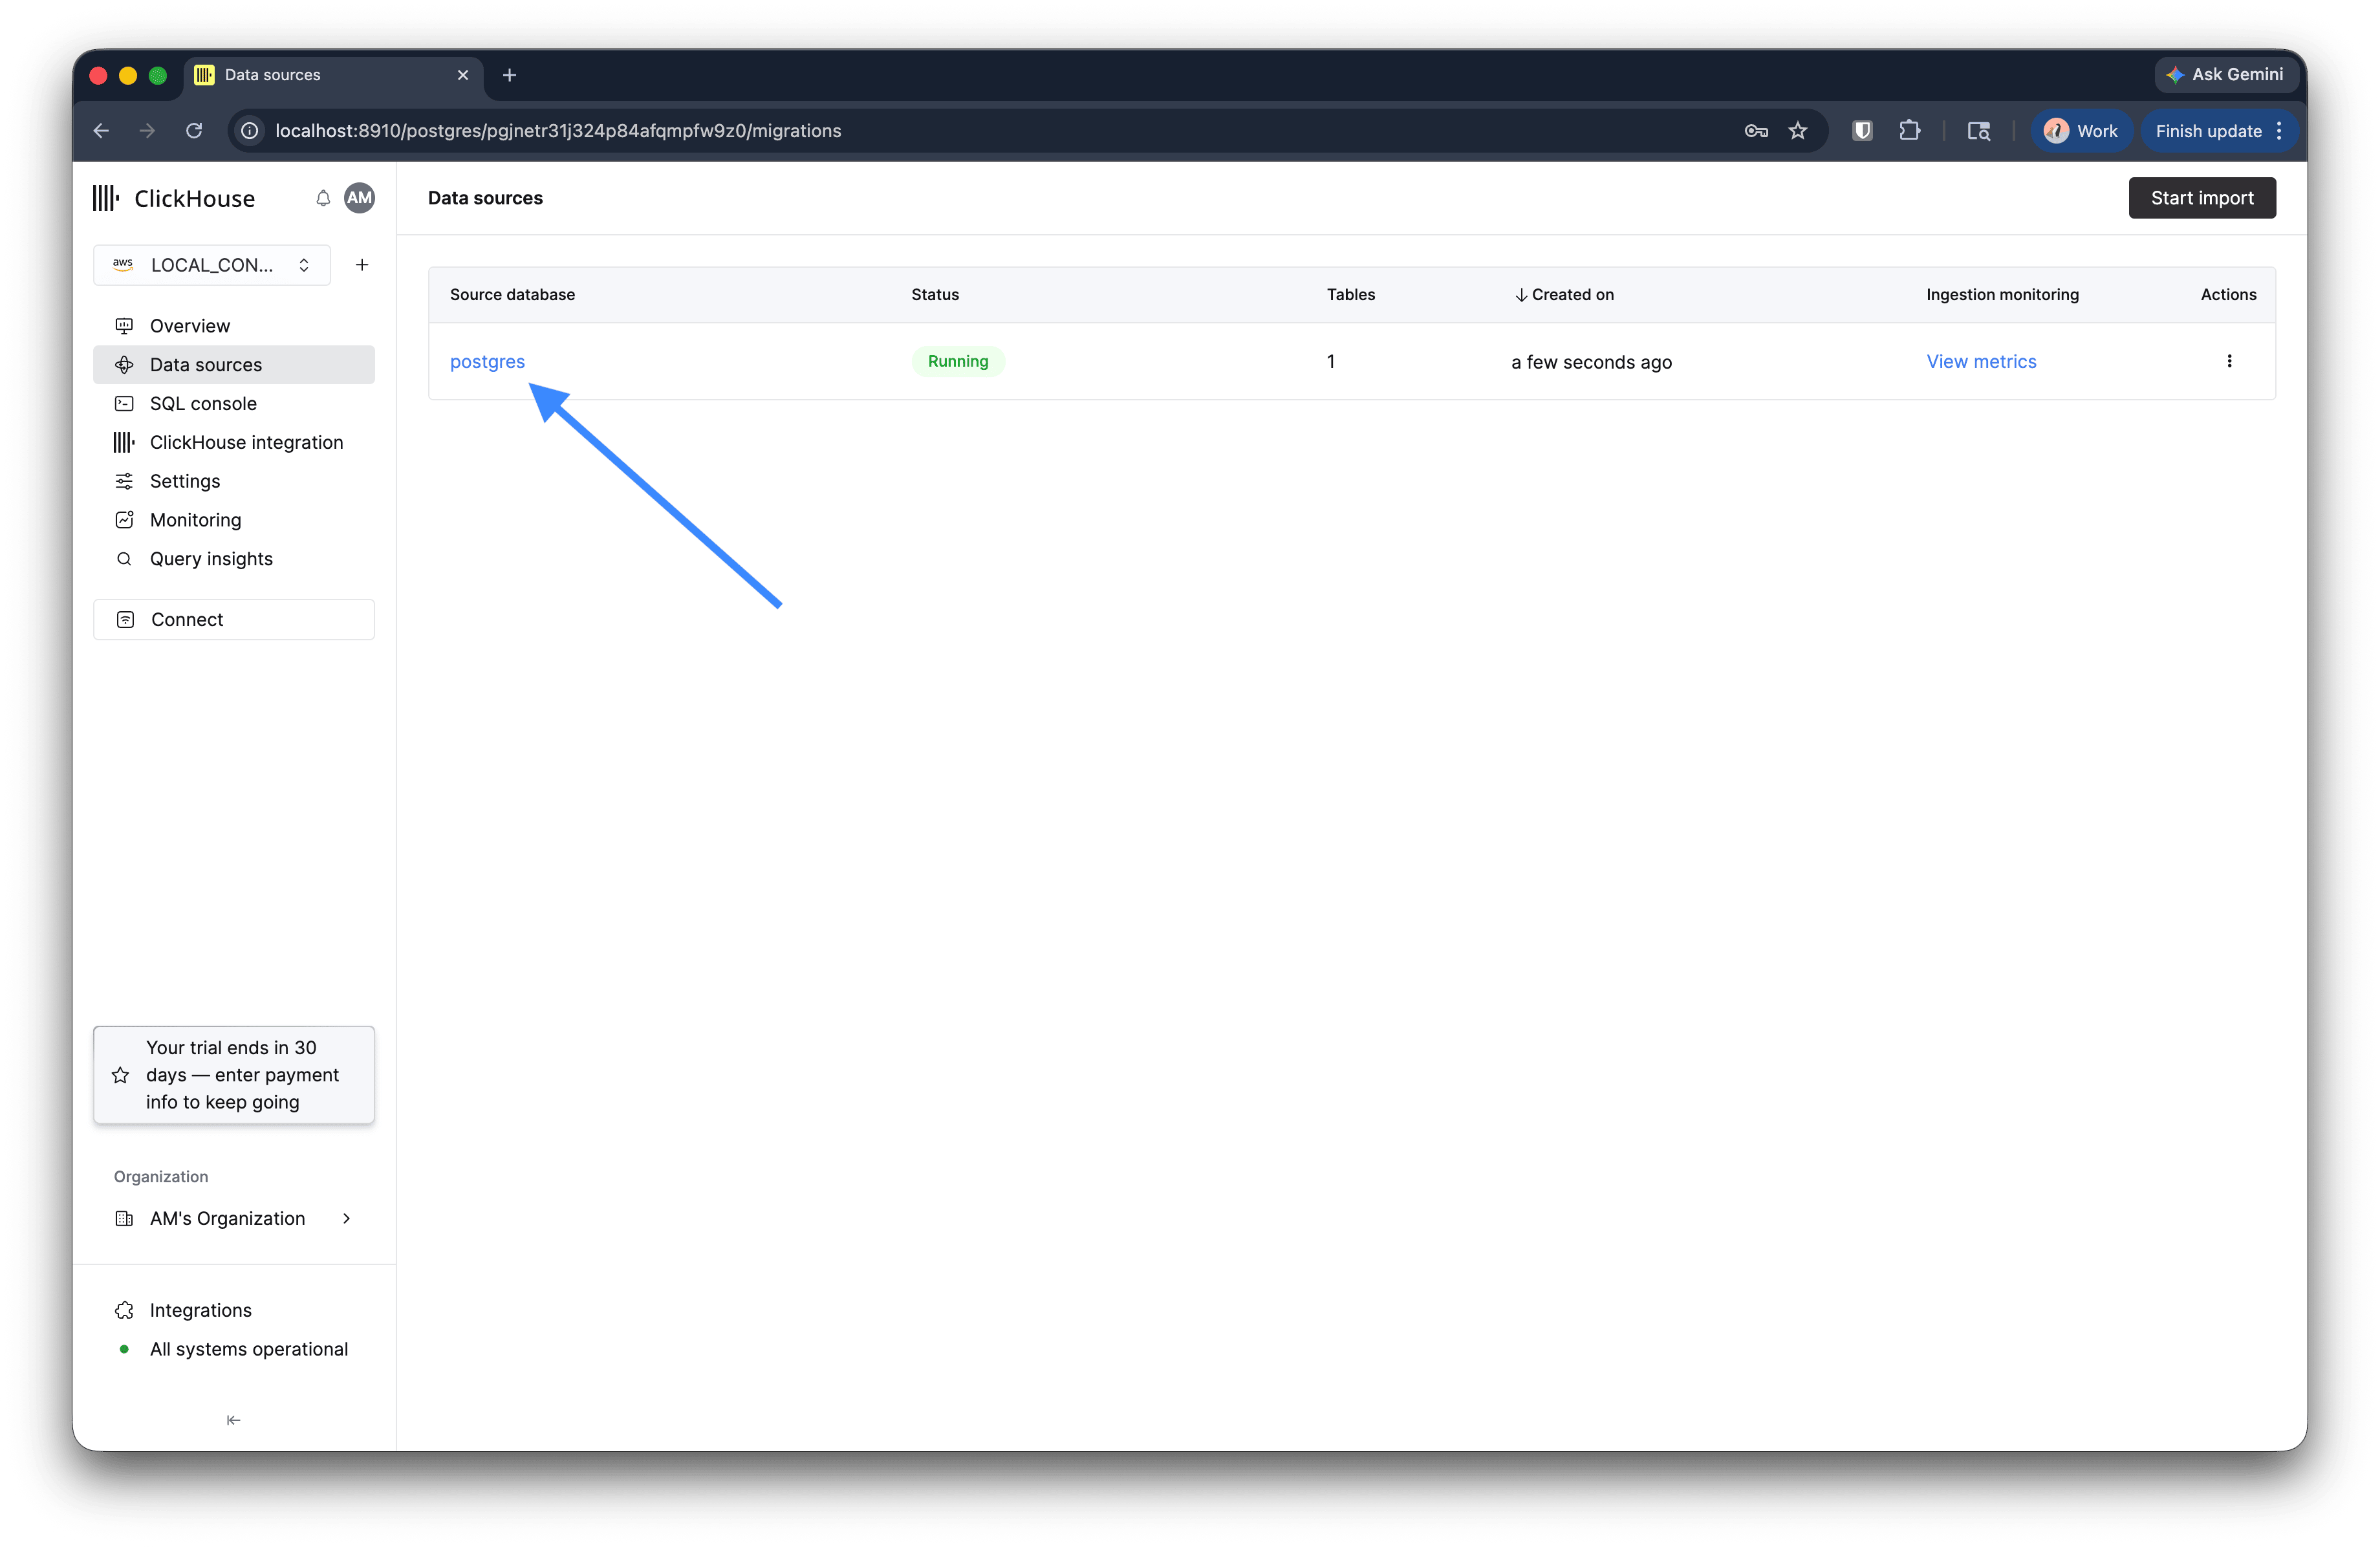Open Integrations in sidebar

234,1310
